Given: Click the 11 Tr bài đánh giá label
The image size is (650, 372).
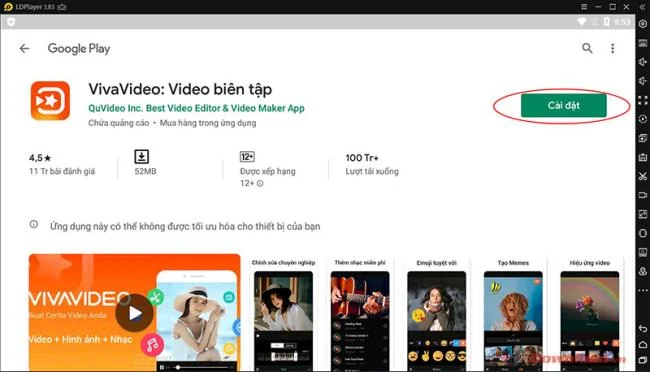Looking at the screenshot, I should click(x=62, y=171).
